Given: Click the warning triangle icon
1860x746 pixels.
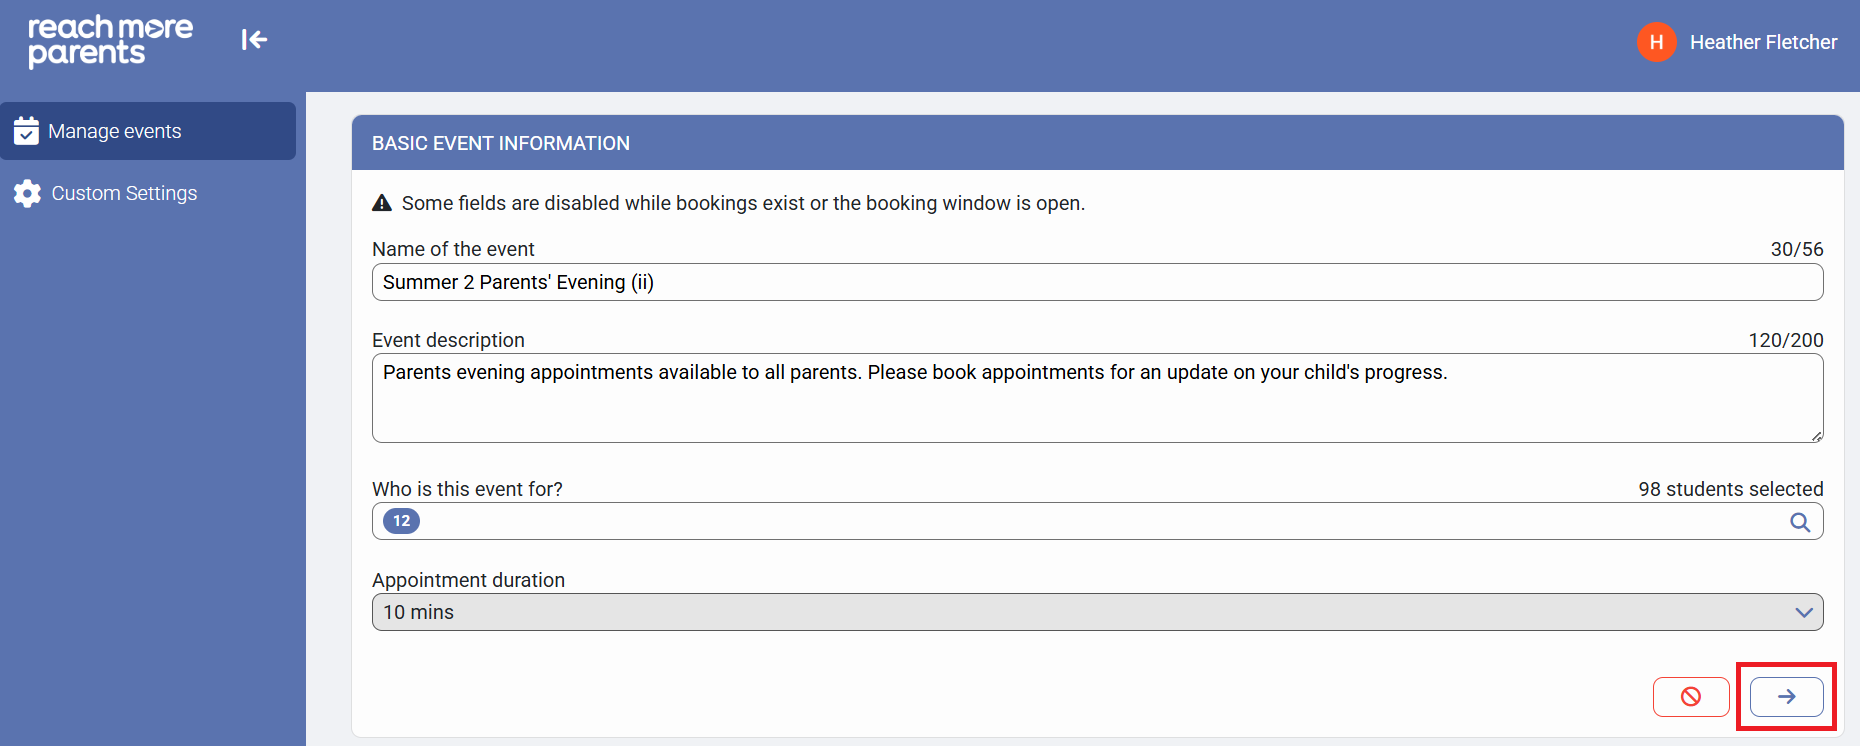Looking at the screenshot, I should [x=382, y=204].
